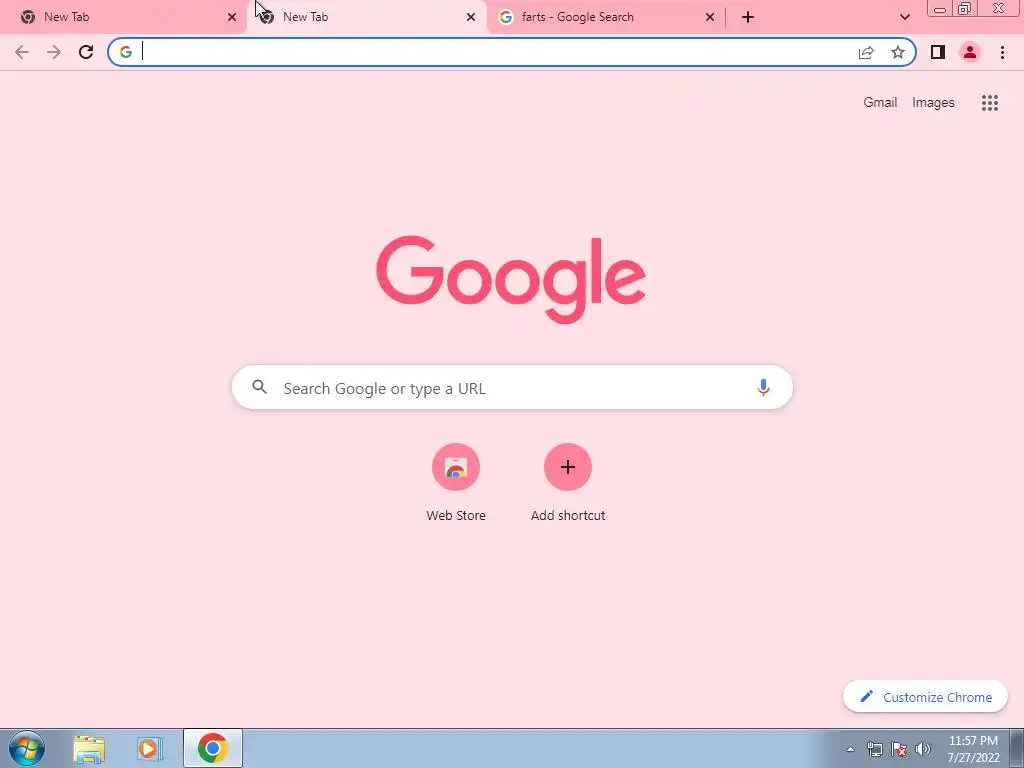Open Windows Explorer from the taskbar
The width and height of the screenshot is (1024, 768).
89,748
